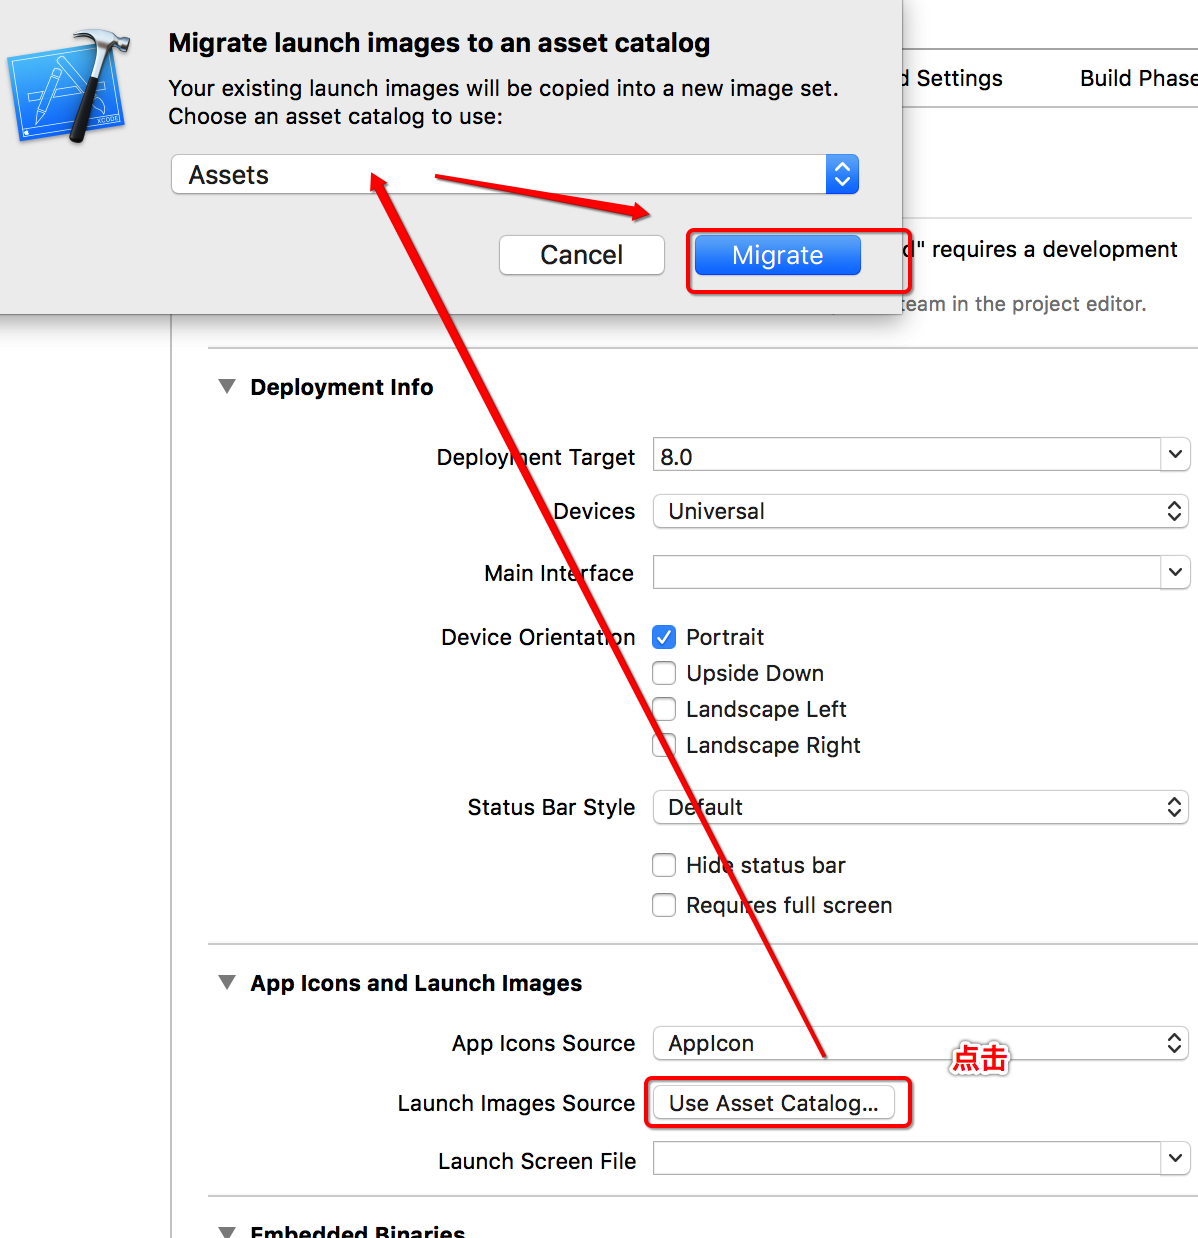Uncheck the Portrait orientation checkbox
1198x1238 pixels.
click(664, 637)
